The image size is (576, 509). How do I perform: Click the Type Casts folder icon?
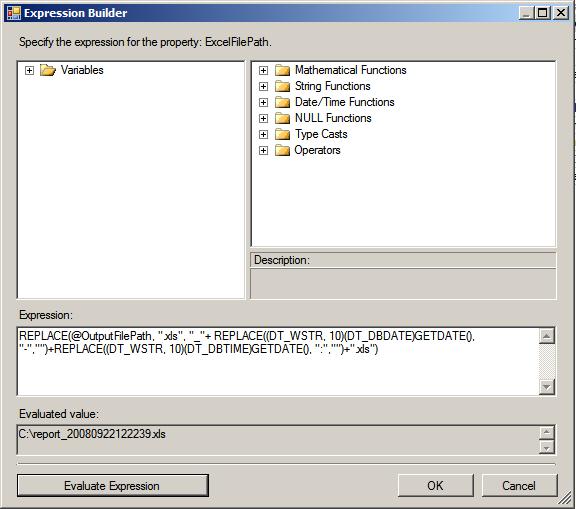[x=282, y=134]
